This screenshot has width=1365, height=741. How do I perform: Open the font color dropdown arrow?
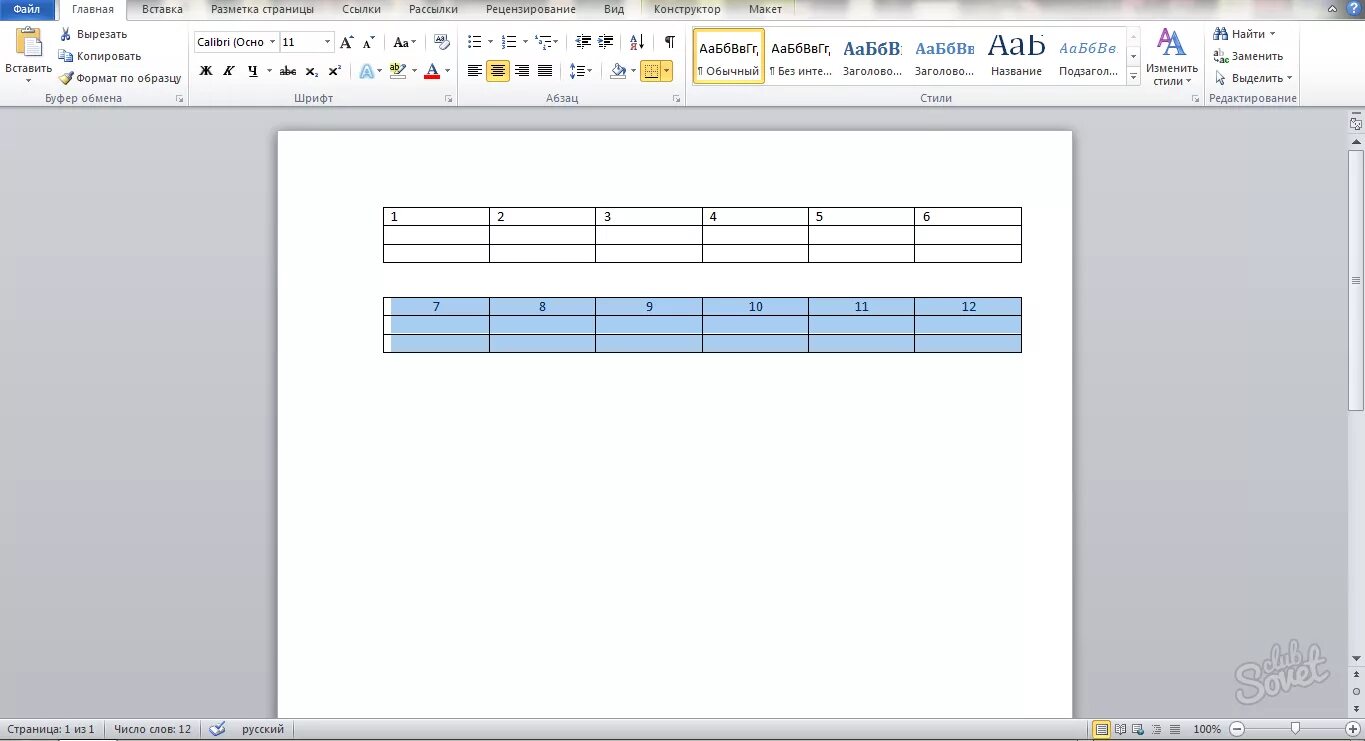point(447,71)
